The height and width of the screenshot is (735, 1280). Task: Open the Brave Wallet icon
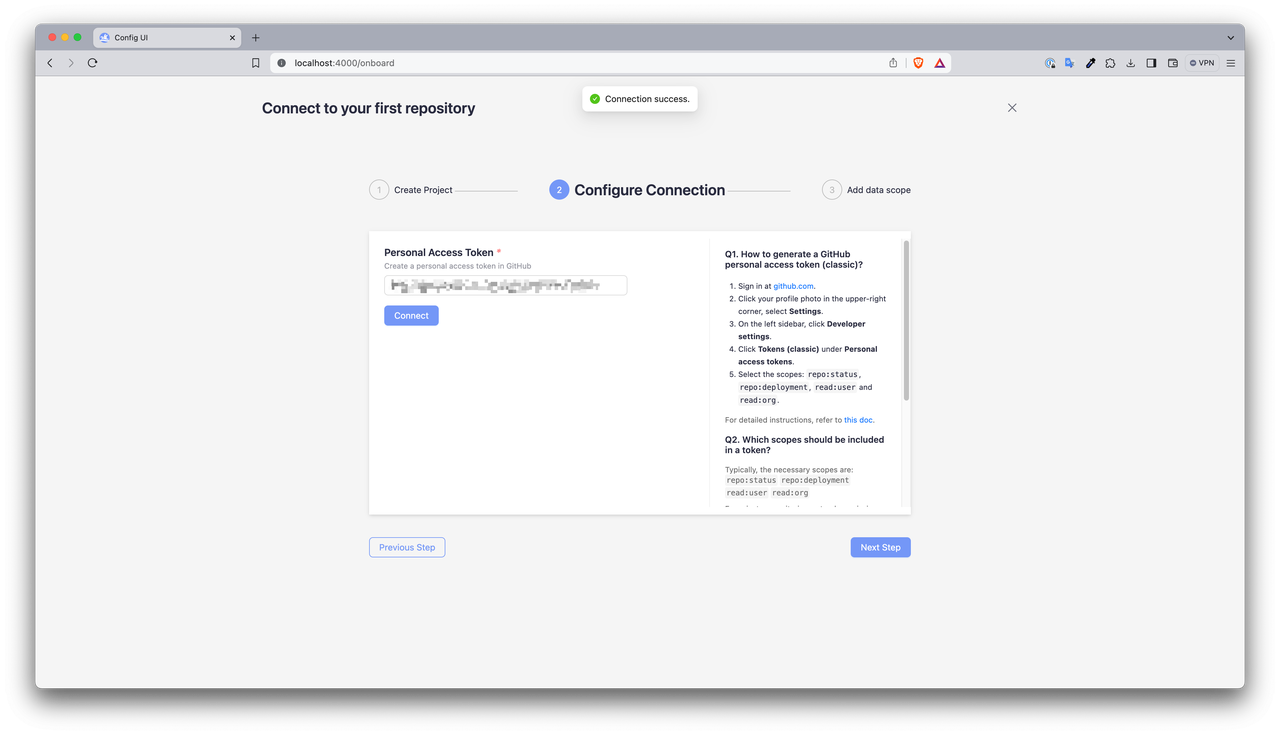pos(1172,63)
